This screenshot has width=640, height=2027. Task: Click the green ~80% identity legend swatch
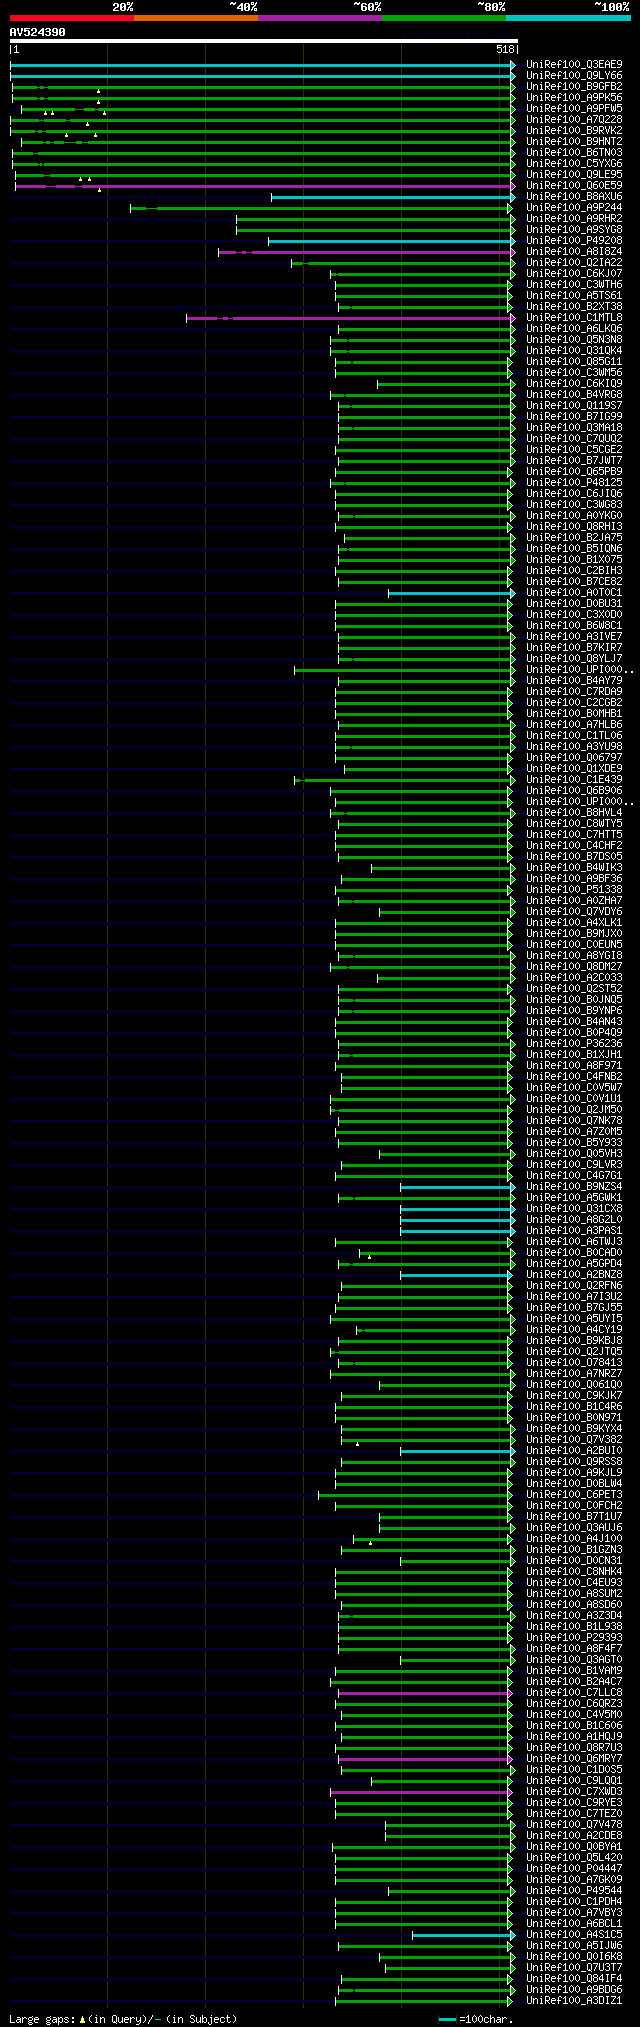443,18
